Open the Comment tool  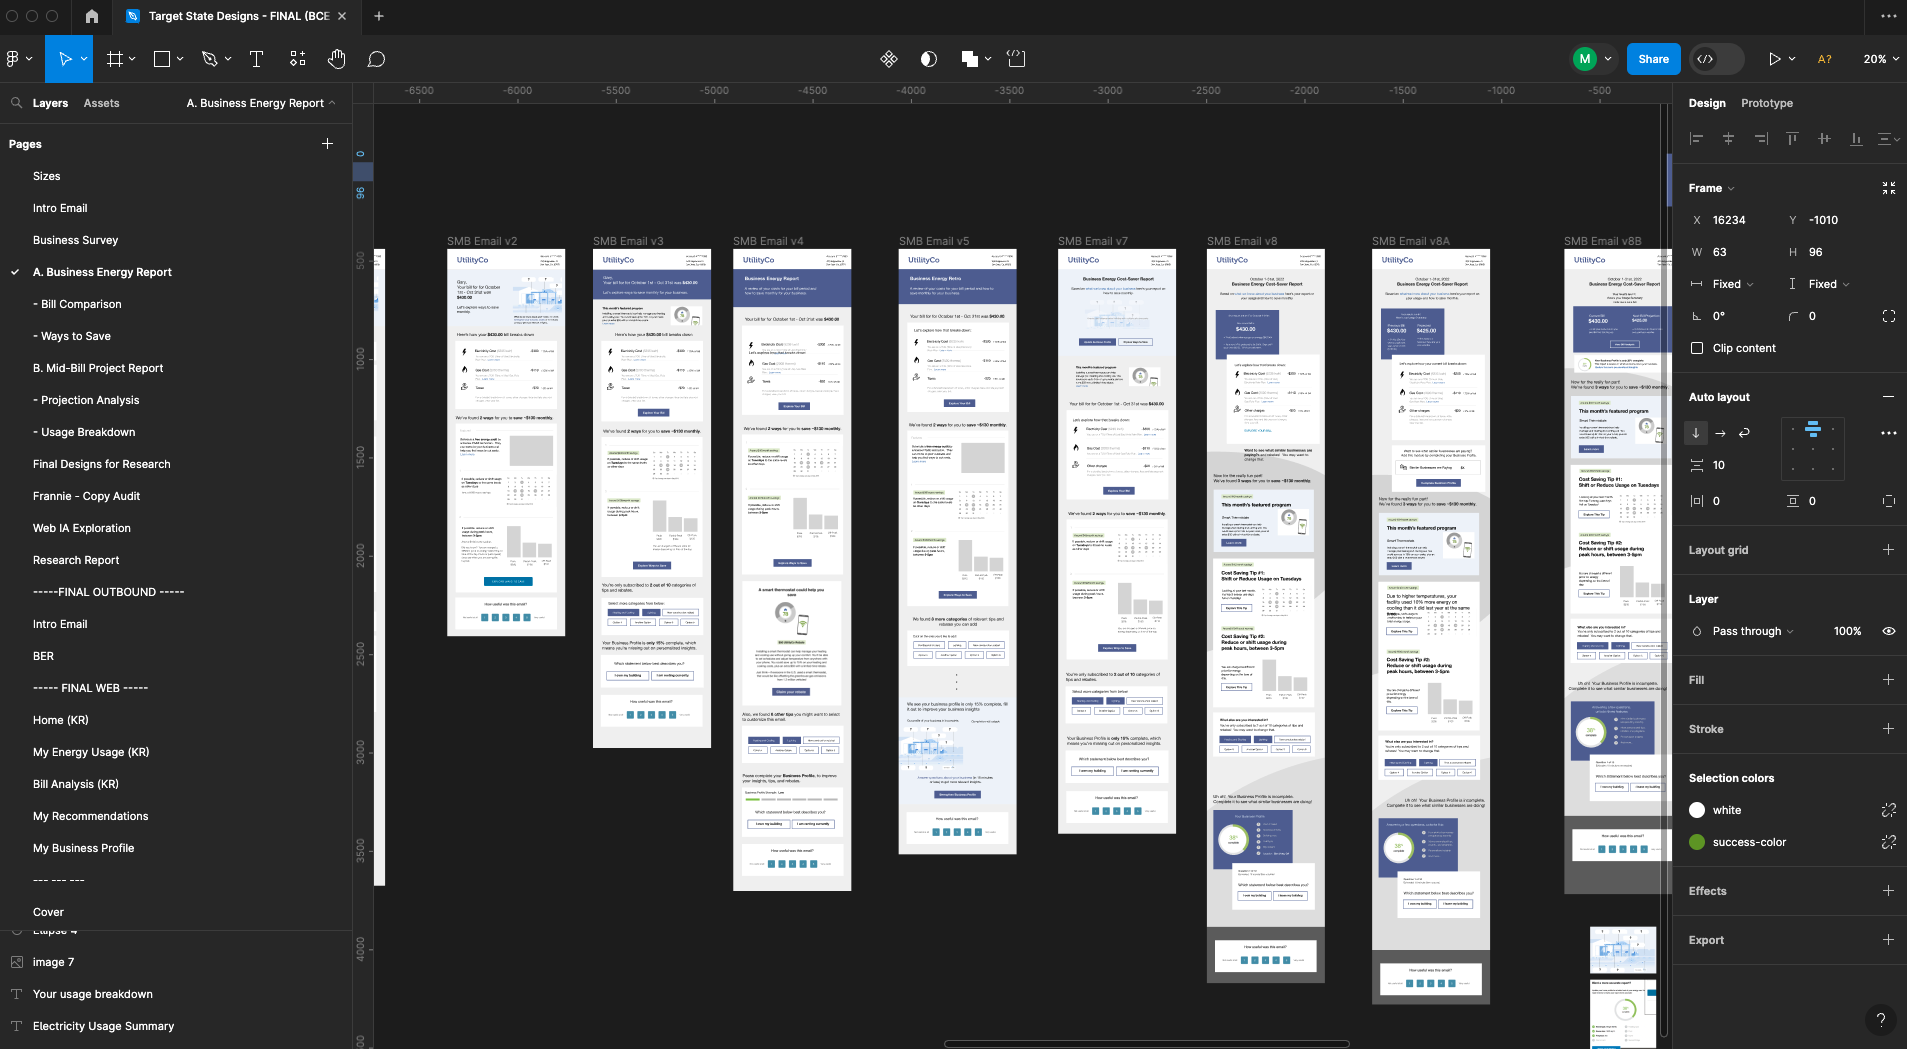pos(376,59)
